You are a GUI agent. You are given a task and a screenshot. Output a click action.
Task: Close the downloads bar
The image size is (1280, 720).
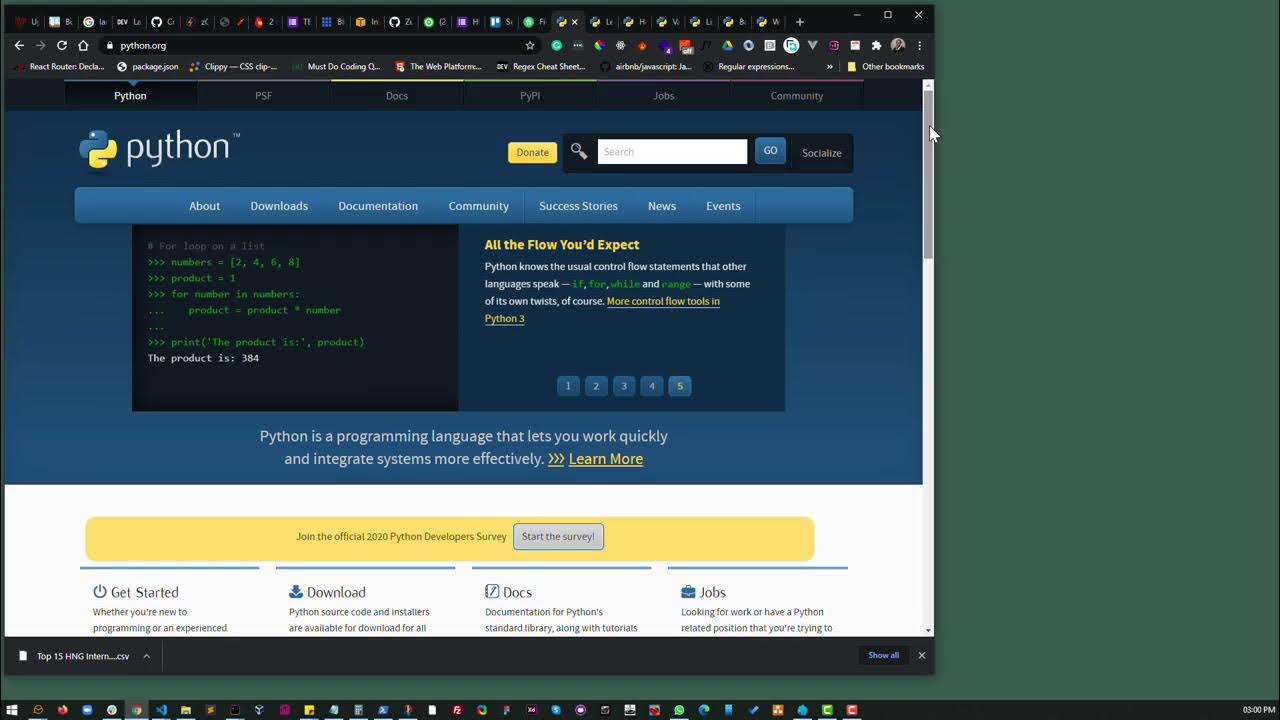(x=922, y=655)
